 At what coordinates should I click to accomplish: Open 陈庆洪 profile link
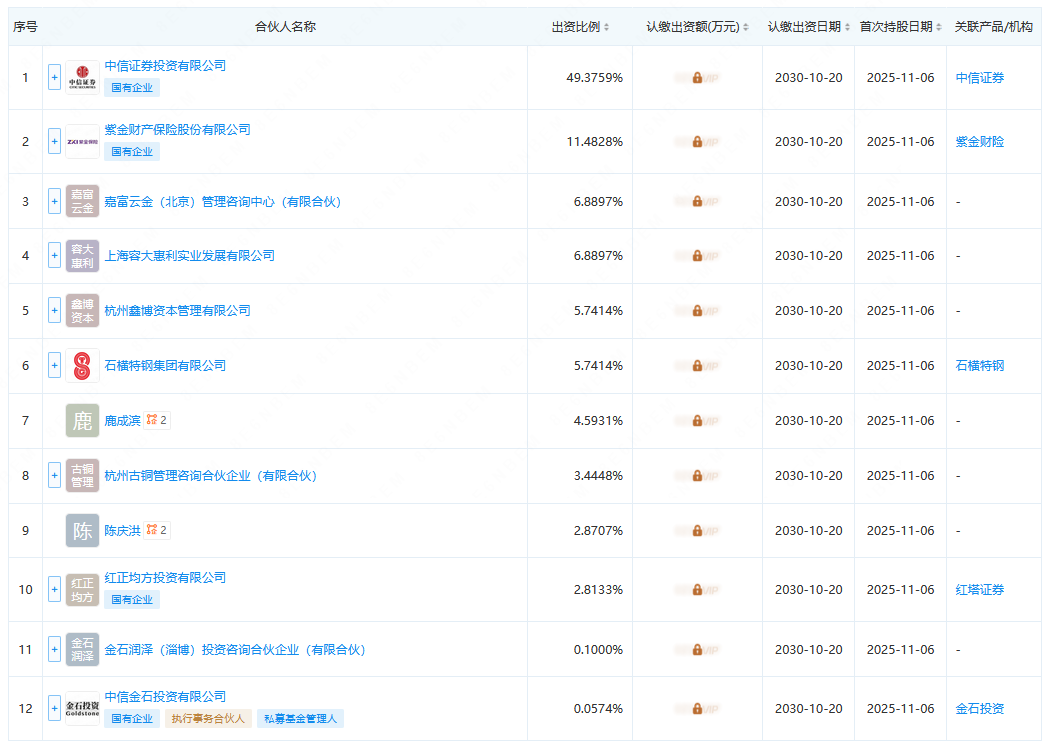[123, 531]
